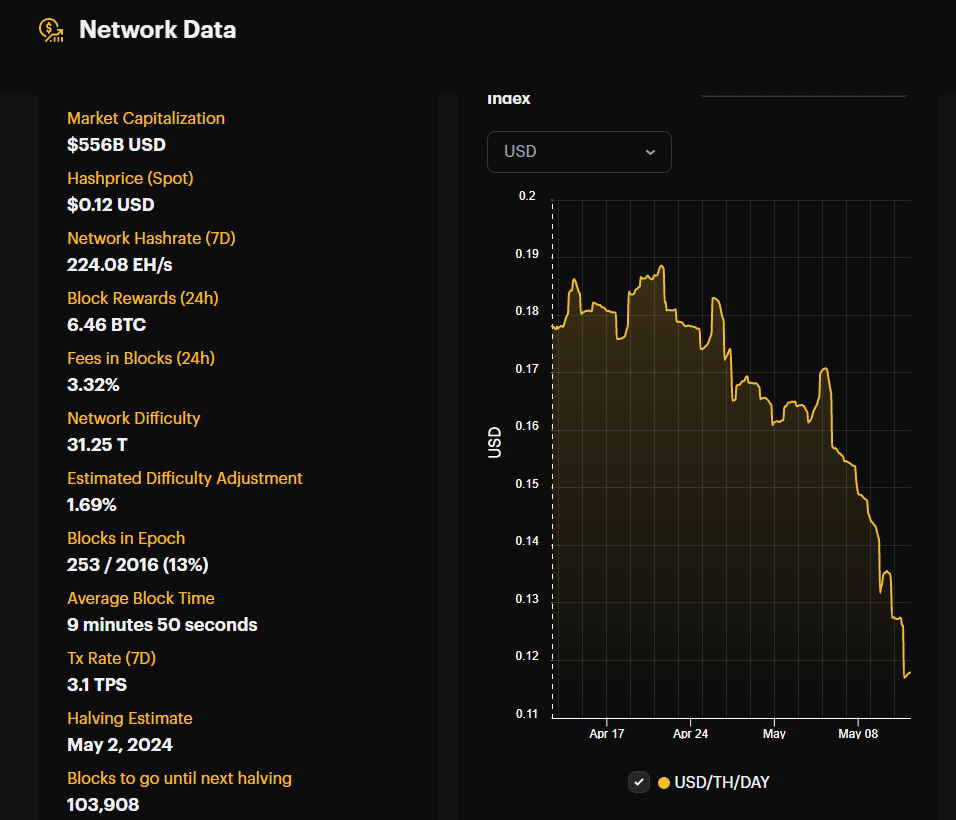Click the $0.12 USD value
The width and height of the screenshot is (956, 820).
click(x=111, y=204)
